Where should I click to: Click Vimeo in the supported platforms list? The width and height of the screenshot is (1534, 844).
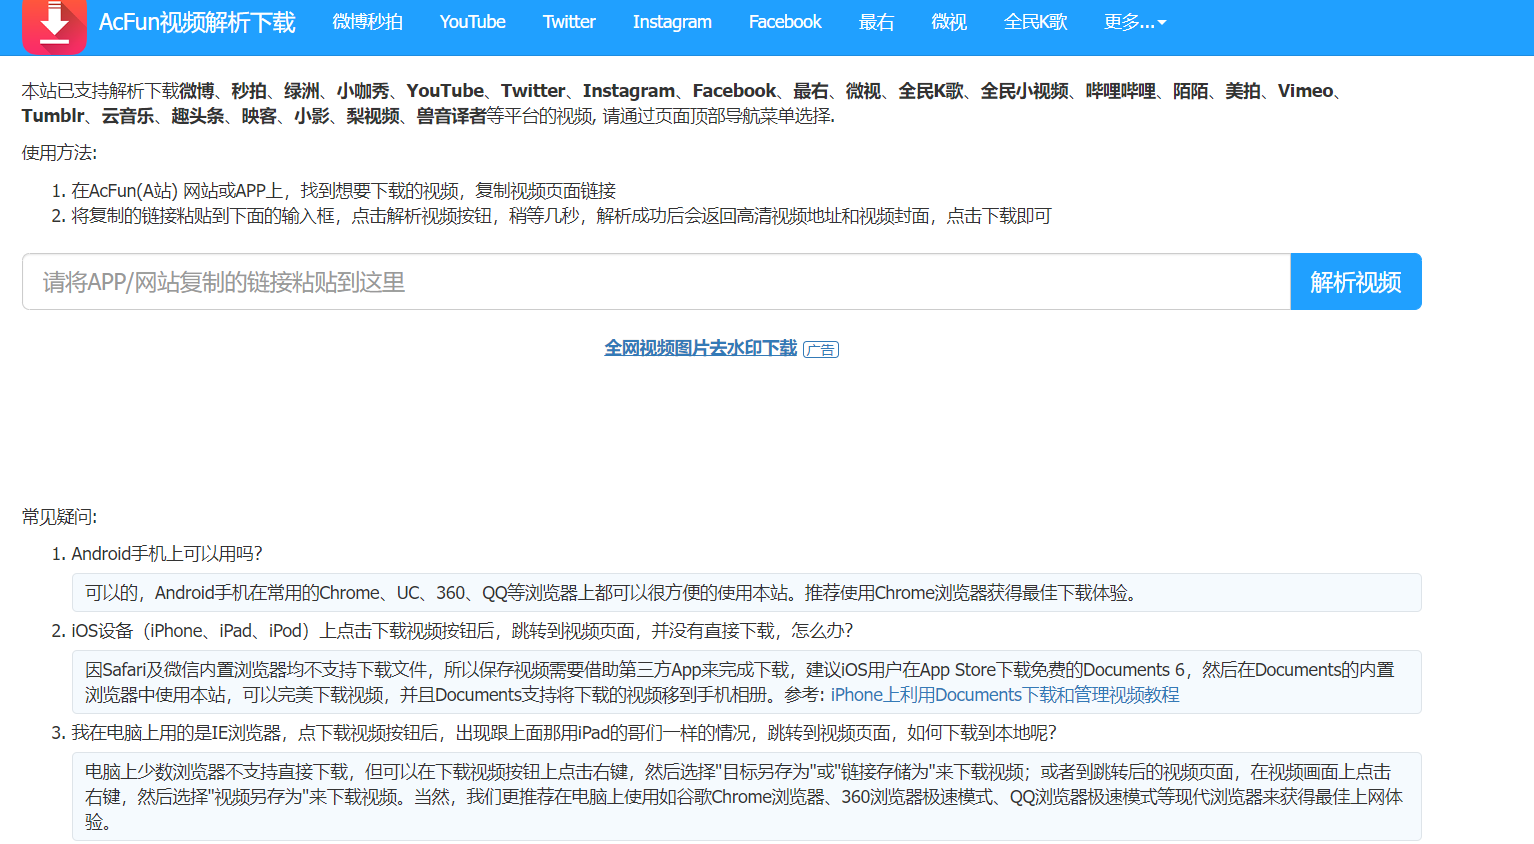coord(1305,91)
